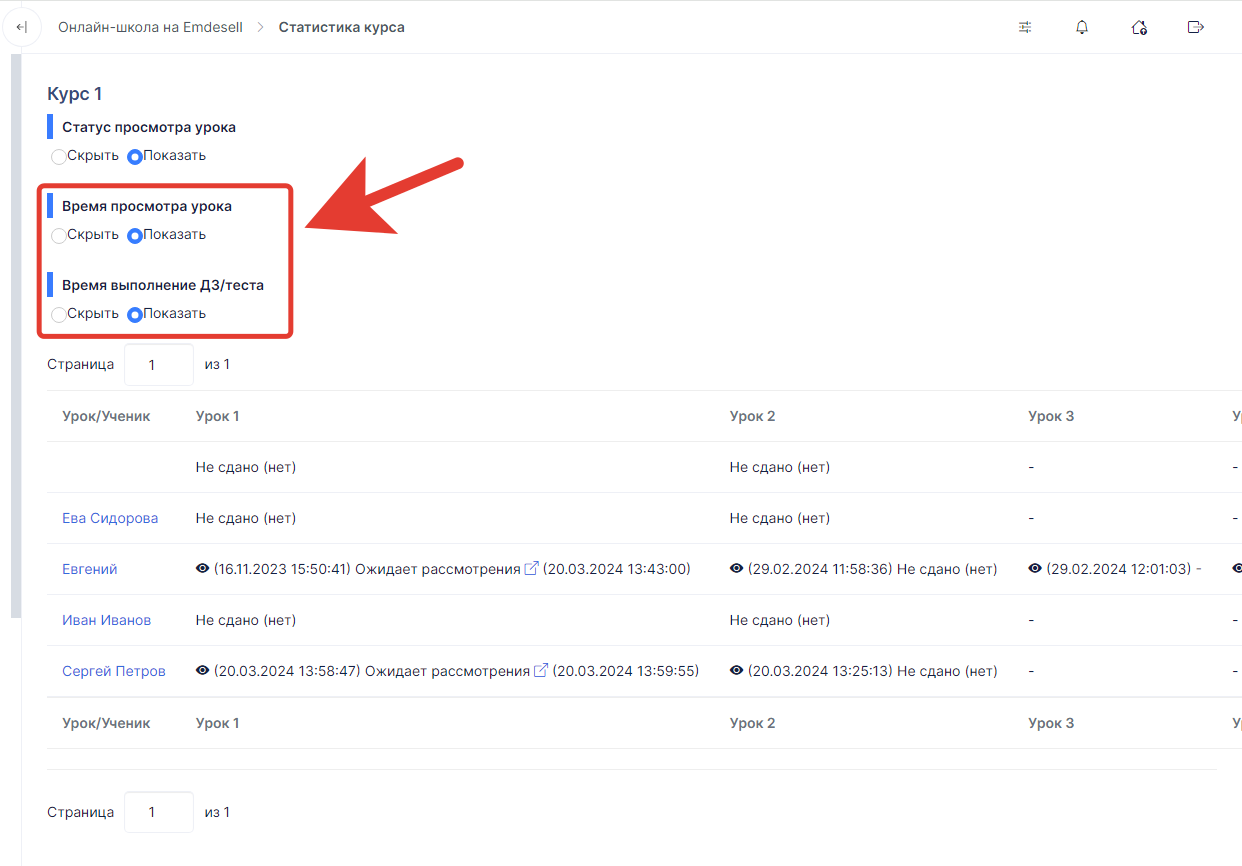Click the Онлайн-школа на Emdesell breadcrumb
This screenshot has width=1242, height=866.
pos(149,27)
